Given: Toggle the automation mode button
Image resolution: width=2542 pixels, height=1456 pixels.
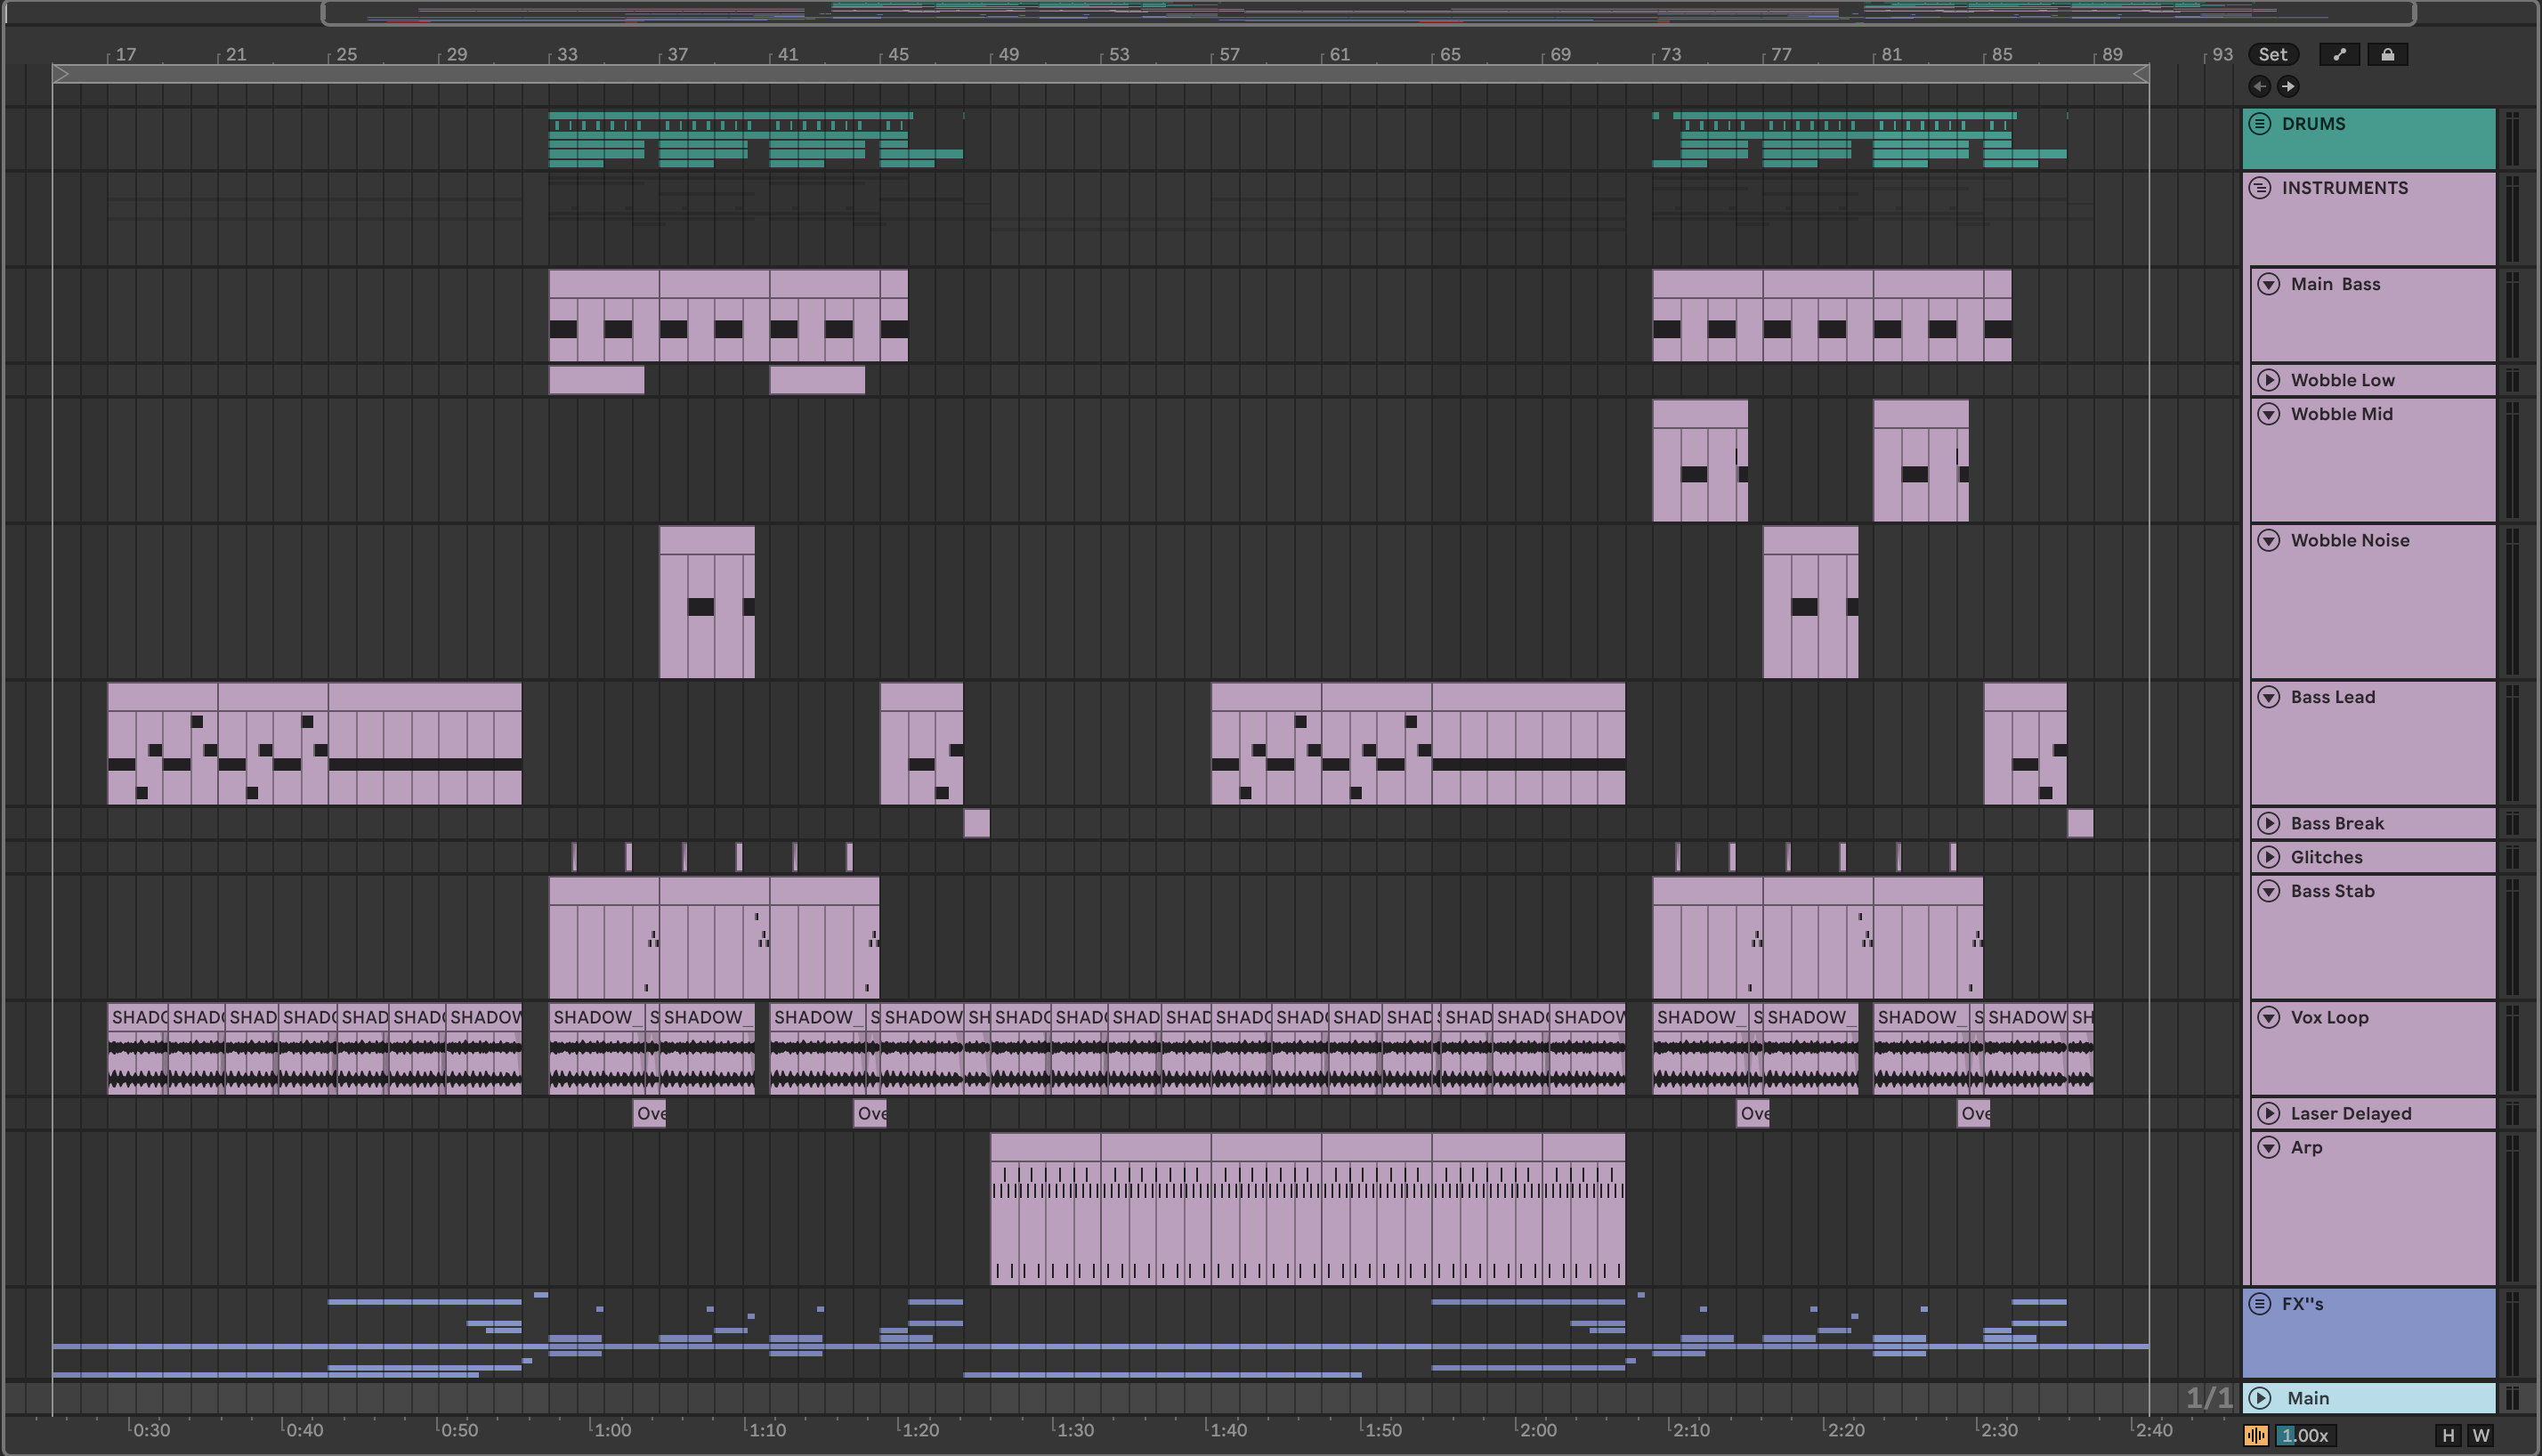Looking at the screenshot, I should click(2339, 55).
